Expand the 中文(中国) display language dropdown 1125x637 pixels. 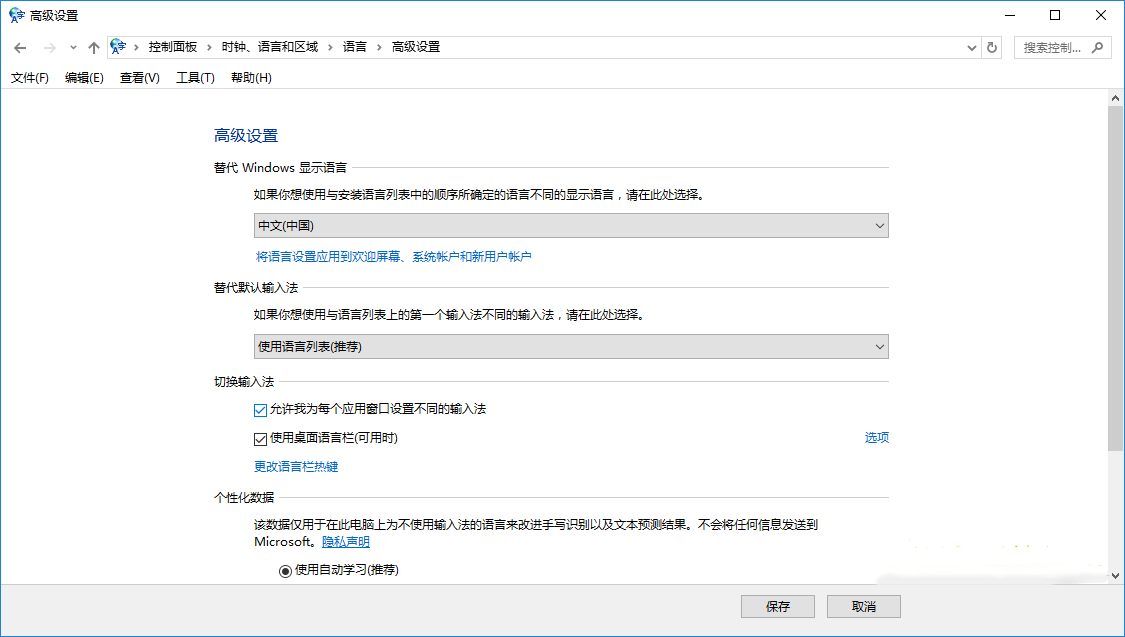[x=571, y=226]
